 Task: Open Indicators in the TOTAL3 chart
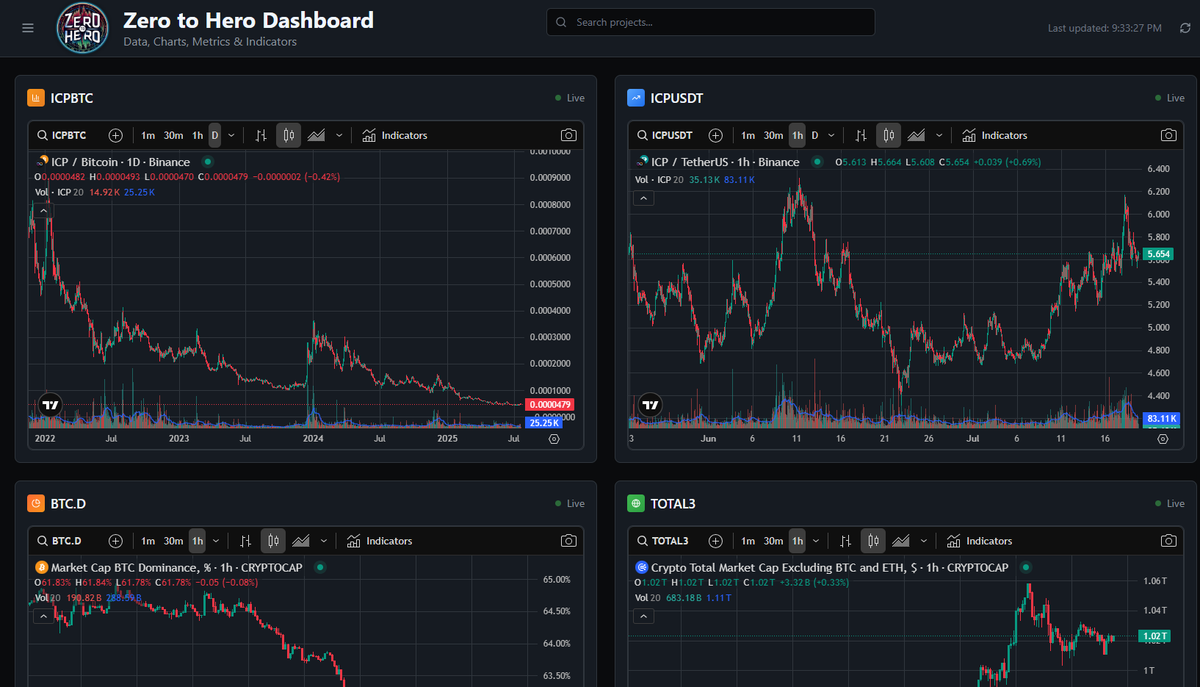[980, 541]
